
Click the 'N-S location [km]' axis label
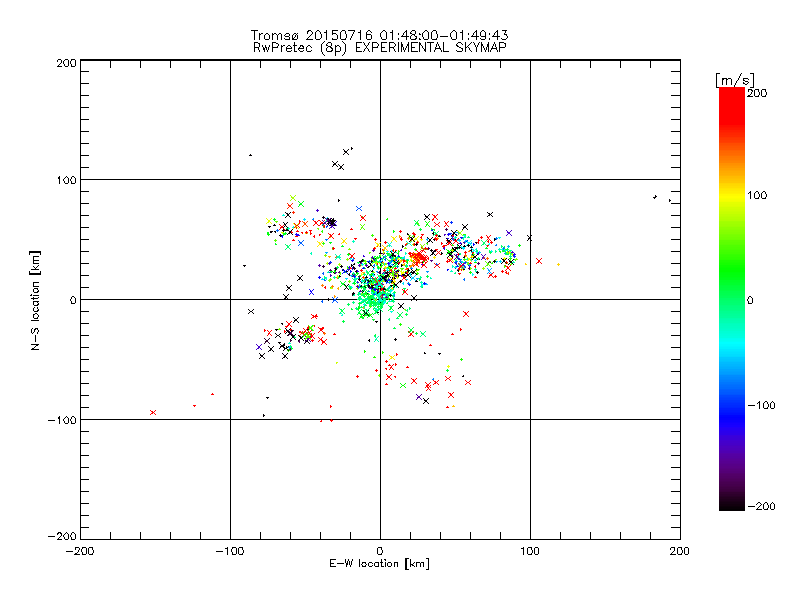pyautogui.click(x=35, y=300)
